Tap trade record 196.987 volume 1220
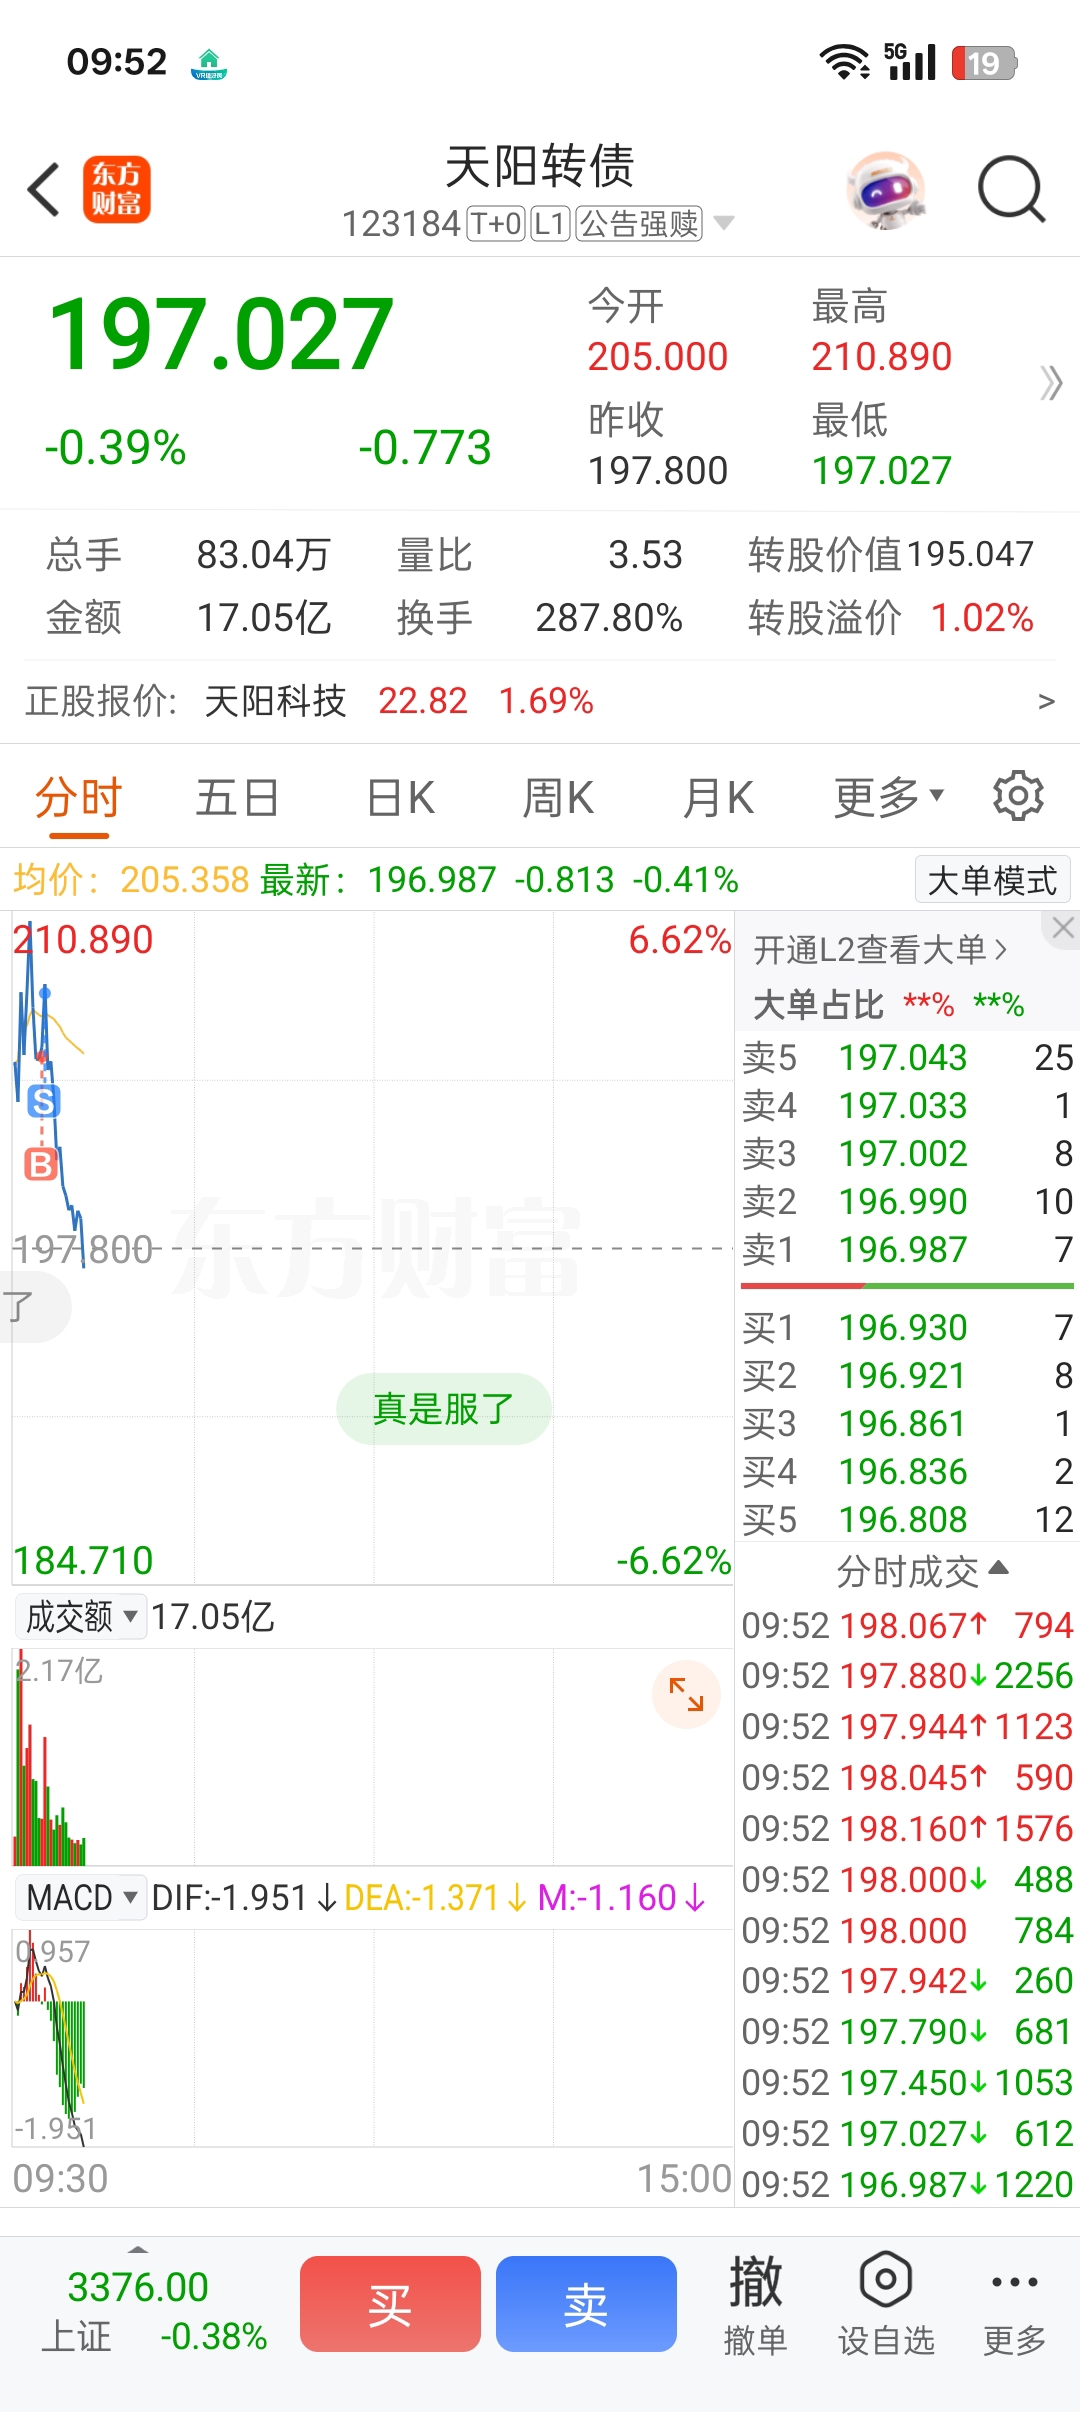The height and width of the screenshot is (2412, 1080). [907, 2184]
